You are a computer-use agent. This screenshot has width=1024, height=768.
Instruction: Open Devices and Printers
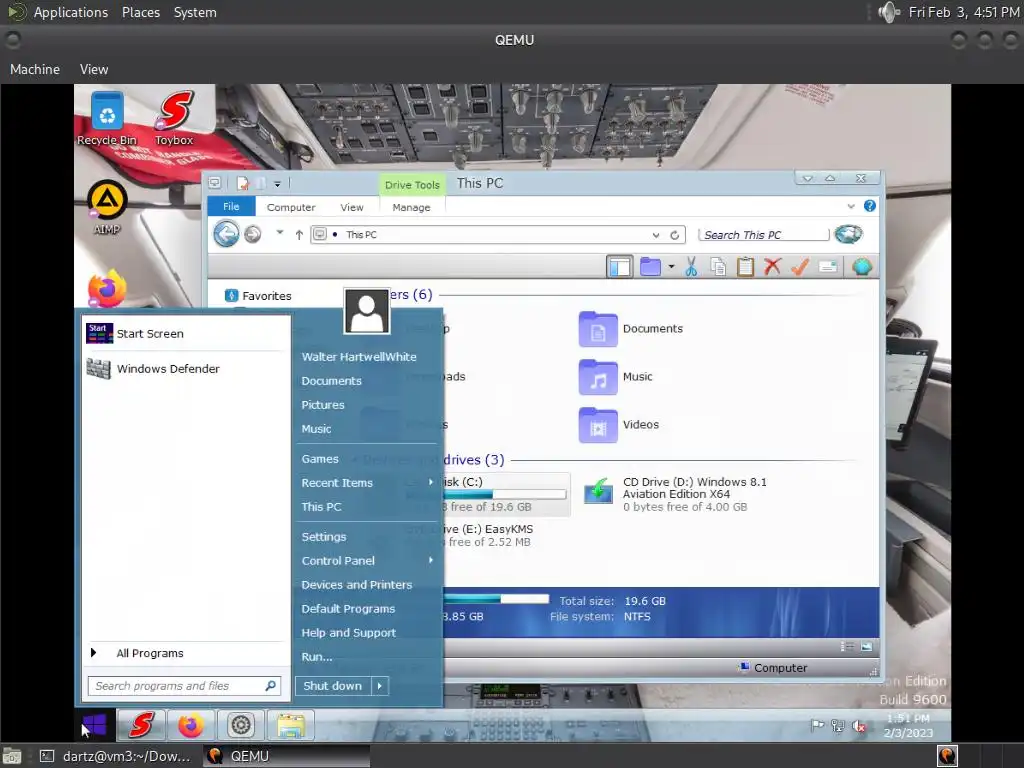coord(357,584)
